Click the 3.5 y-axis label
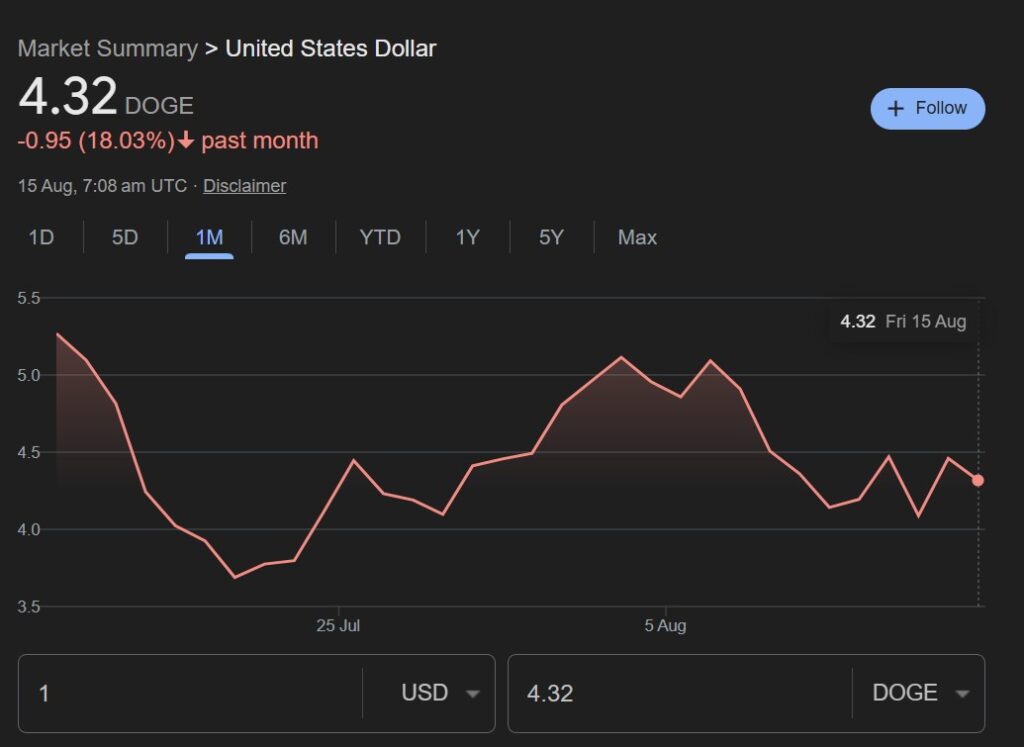Image resolution: width=1024 pixels, height=747 pixels. (x=29, y=607)
